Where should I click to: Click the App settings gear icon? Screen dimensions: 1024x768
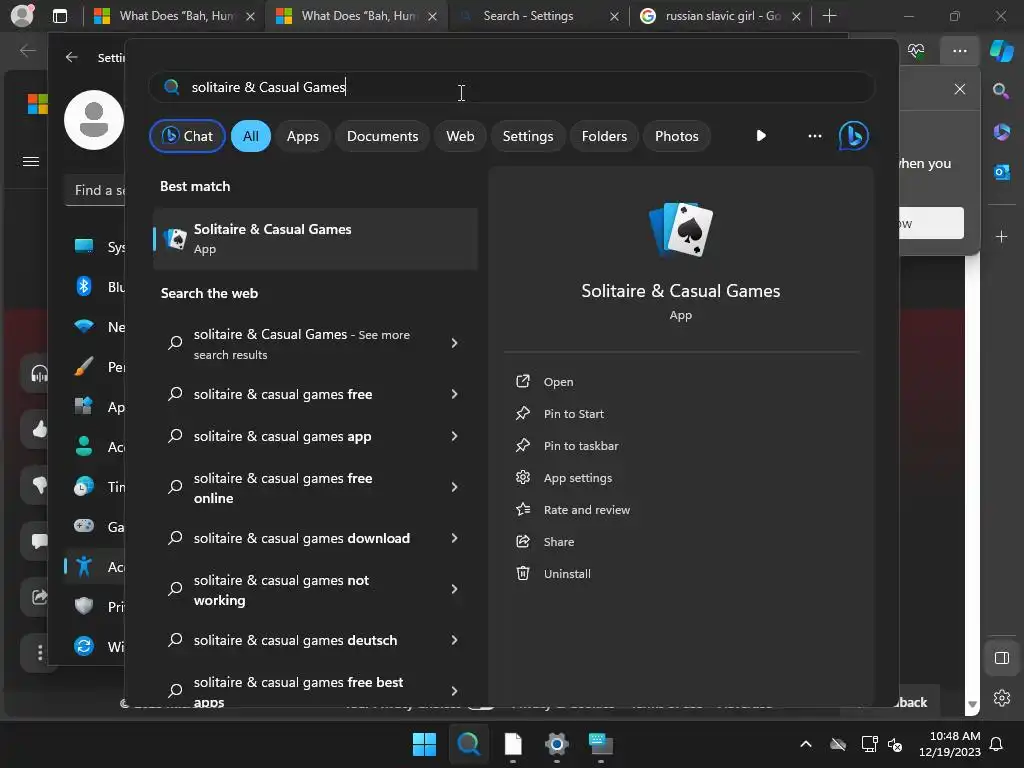tap(522, 477)
